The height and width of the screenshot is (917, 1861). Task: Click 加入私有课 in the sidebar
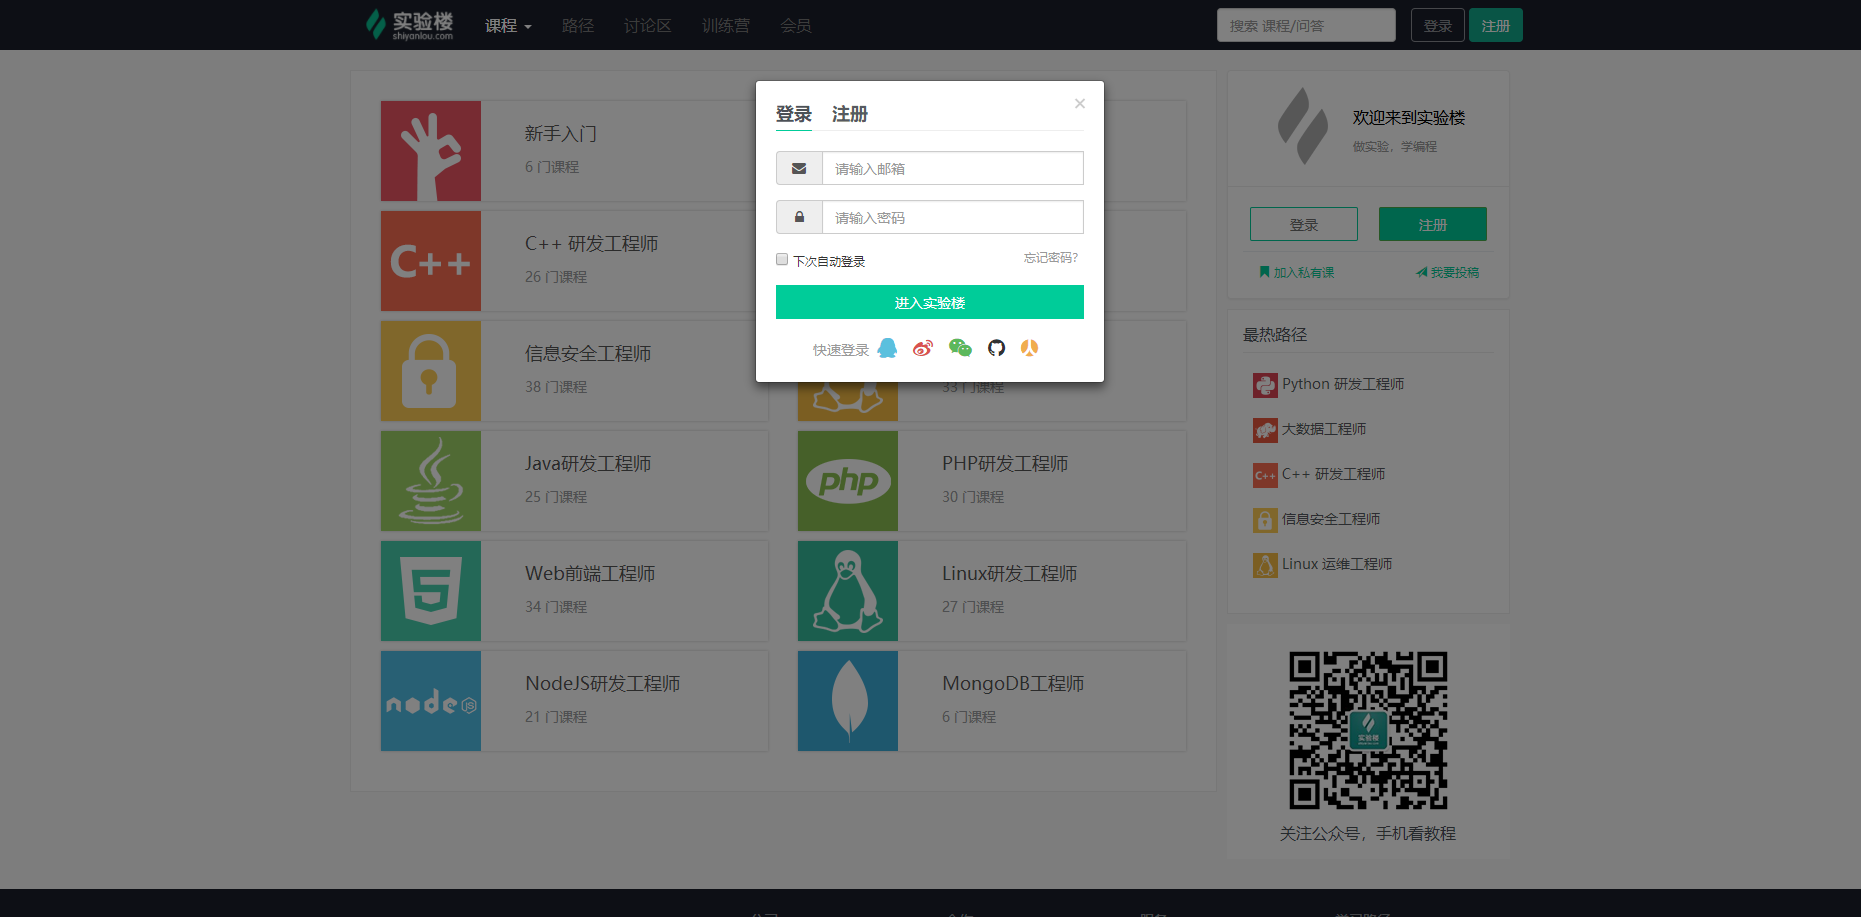coord(1296,271)
